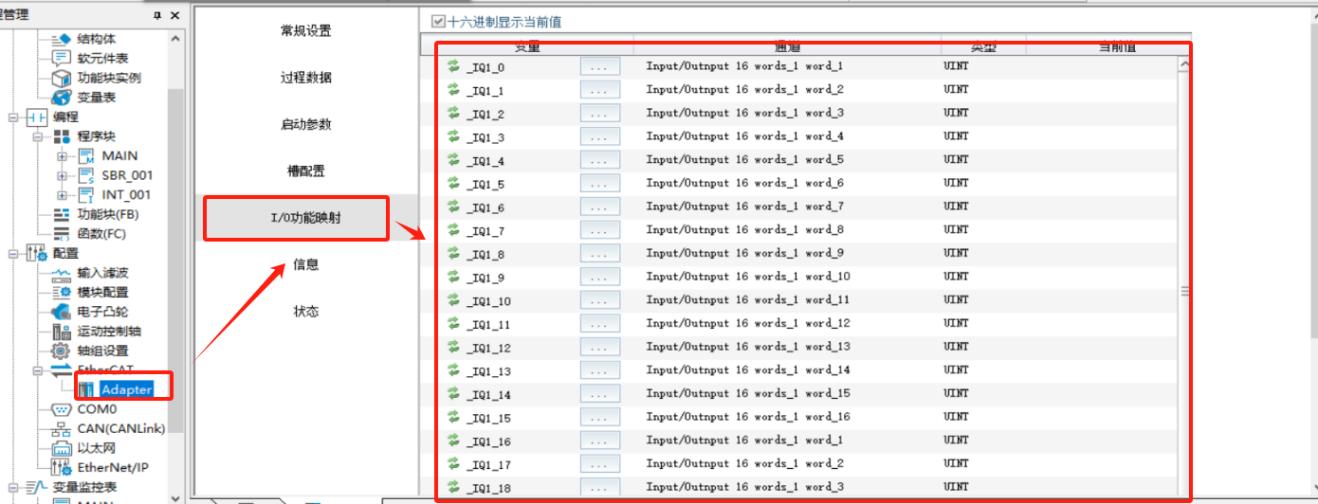Image resolution: width=1318 pixels, height=504 pixels.
Task: Select the 变量表 icon
Action: click(61, 97)
